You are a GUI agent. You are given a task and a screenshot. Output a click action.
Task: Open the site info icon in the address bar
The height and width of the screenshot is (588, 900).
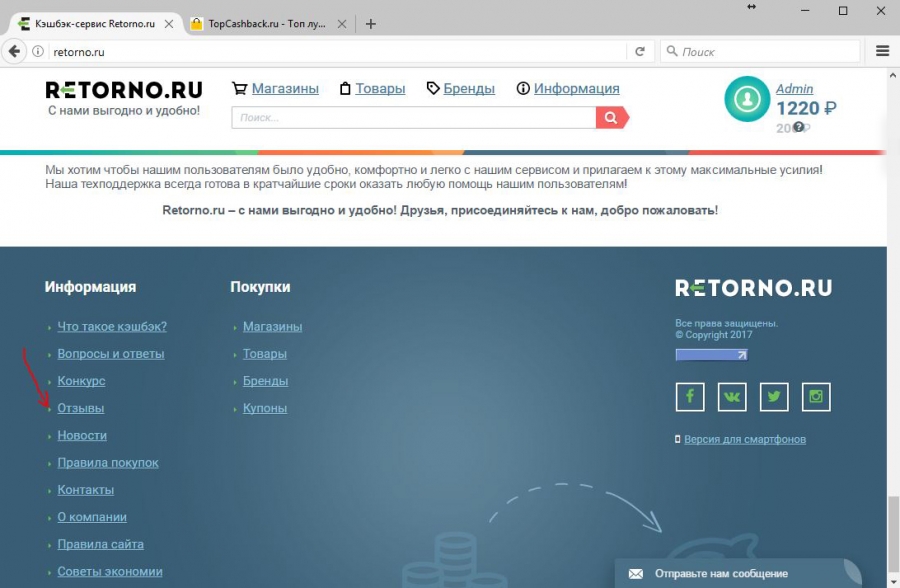point(38,52)
